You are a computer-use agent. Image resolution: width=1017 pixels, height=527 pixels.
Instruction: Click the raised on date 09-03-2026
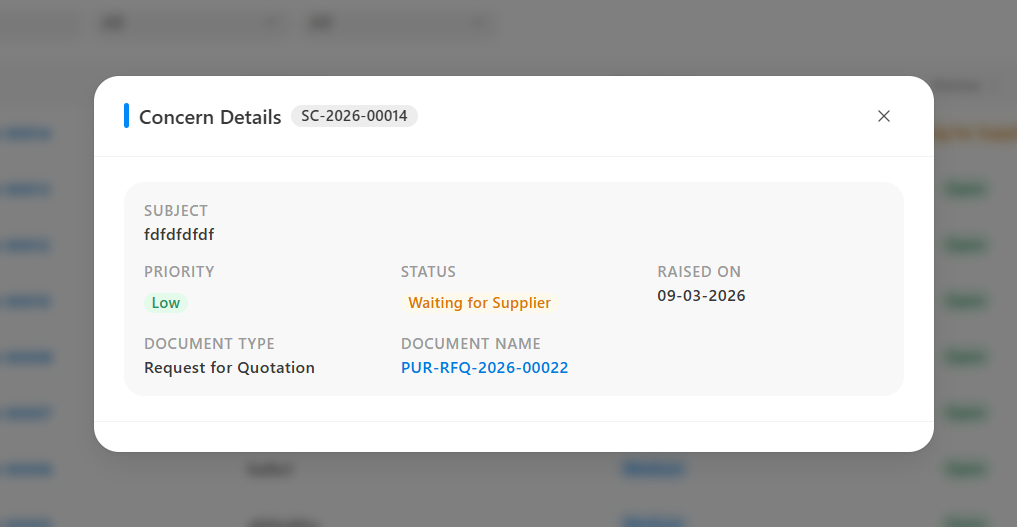tap(701, 296)
